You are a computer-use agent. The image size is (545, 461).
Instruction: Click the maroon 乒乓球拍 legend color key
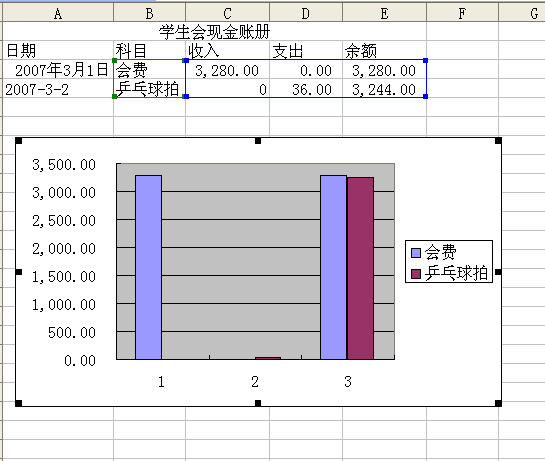(x=416, y=274)
